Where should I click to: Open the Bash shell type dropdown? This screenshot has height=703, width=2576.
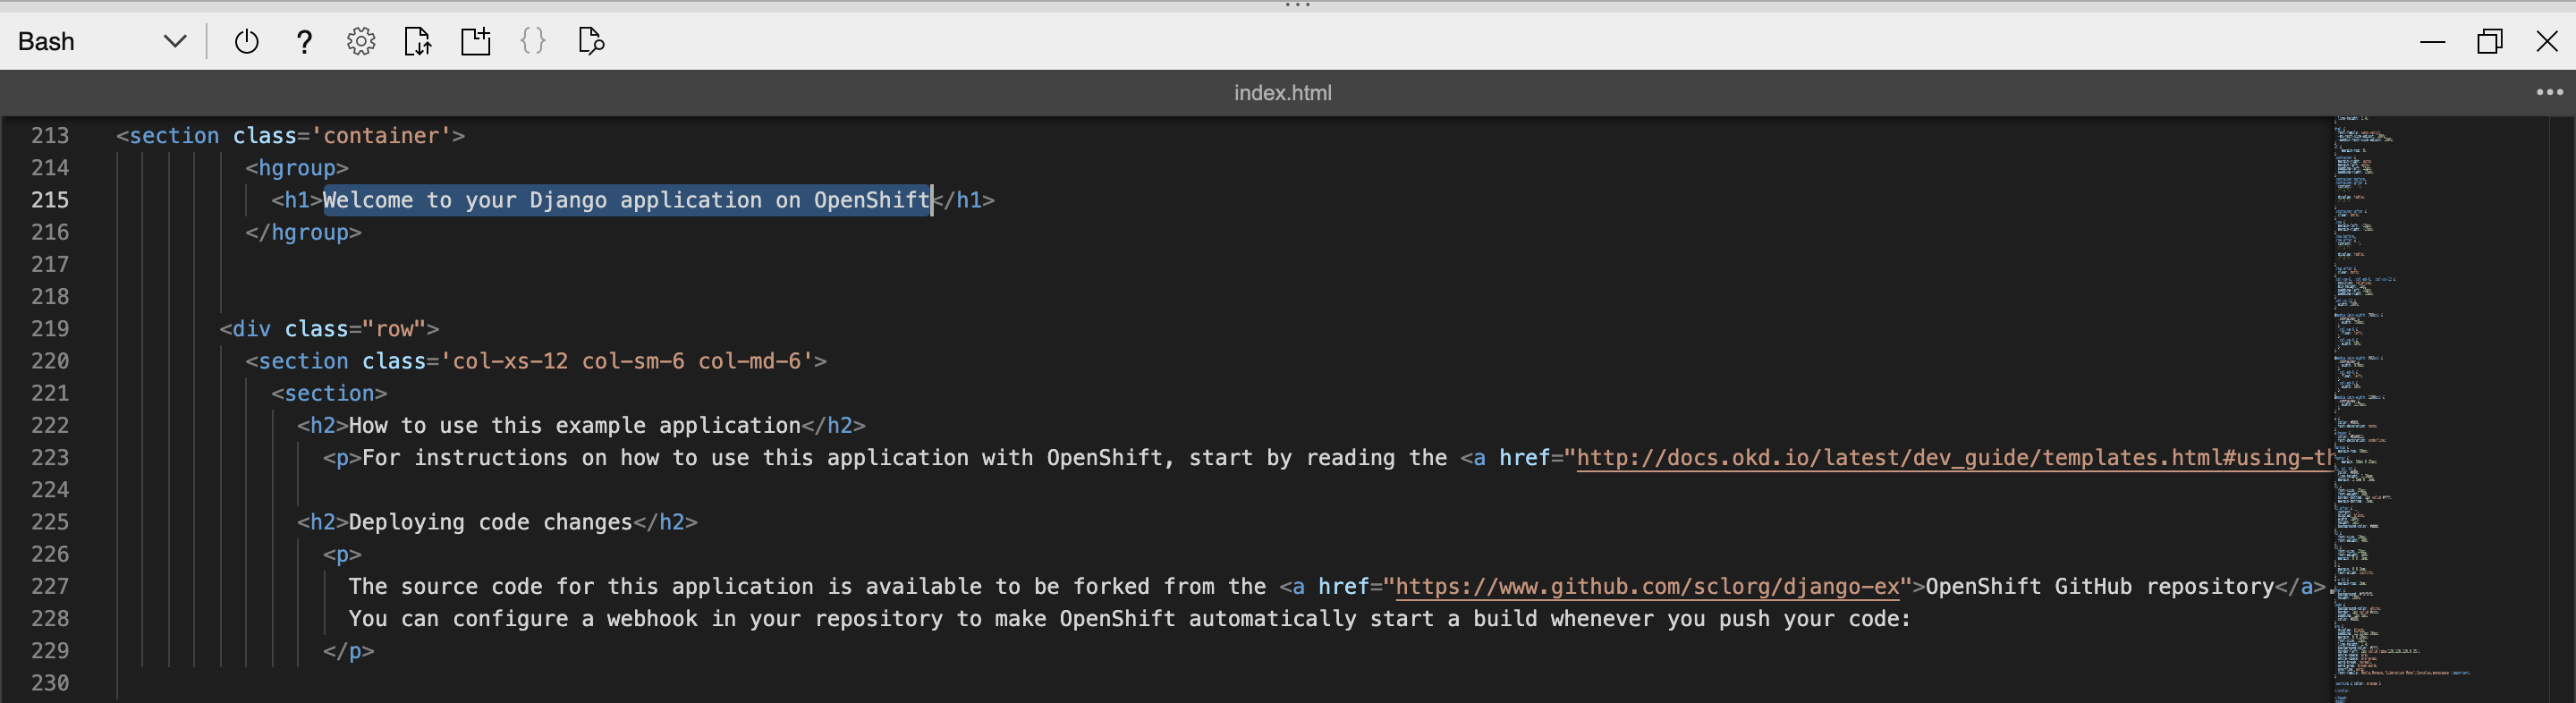102,41
